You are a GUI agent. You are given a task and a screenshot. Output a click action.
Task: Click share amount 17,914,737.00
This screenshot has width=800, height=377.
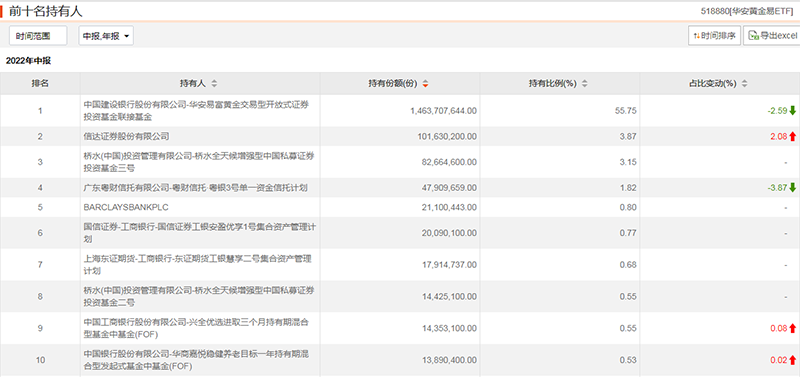449,265
